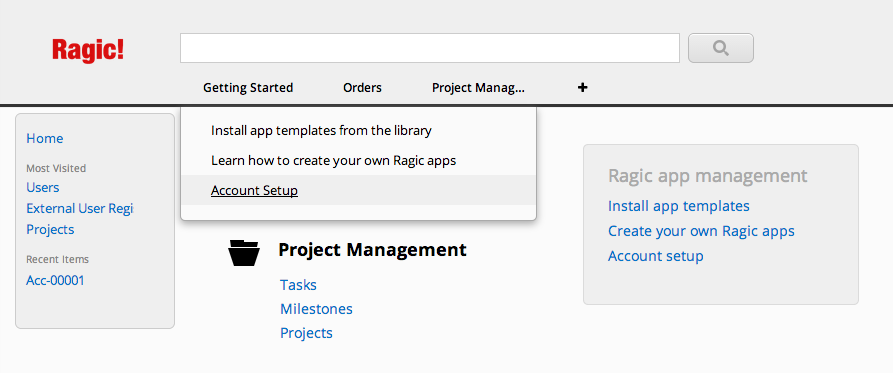Open the Milestones link
Viewport: 893px width, 373px height.
pyautogui.click(x=316, y=309)
